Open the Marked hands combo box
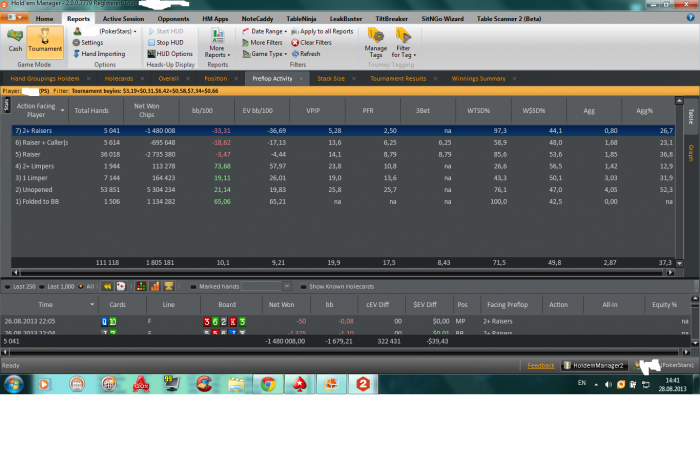Screen dimensions: 700x462 point(267,286)
